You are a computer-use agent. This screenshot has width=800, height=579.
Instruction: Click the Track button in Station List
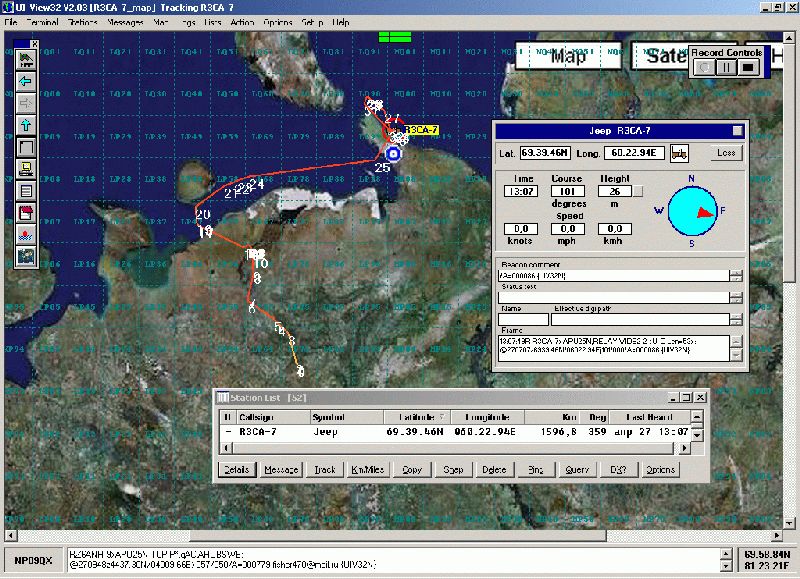click(325, 469)
